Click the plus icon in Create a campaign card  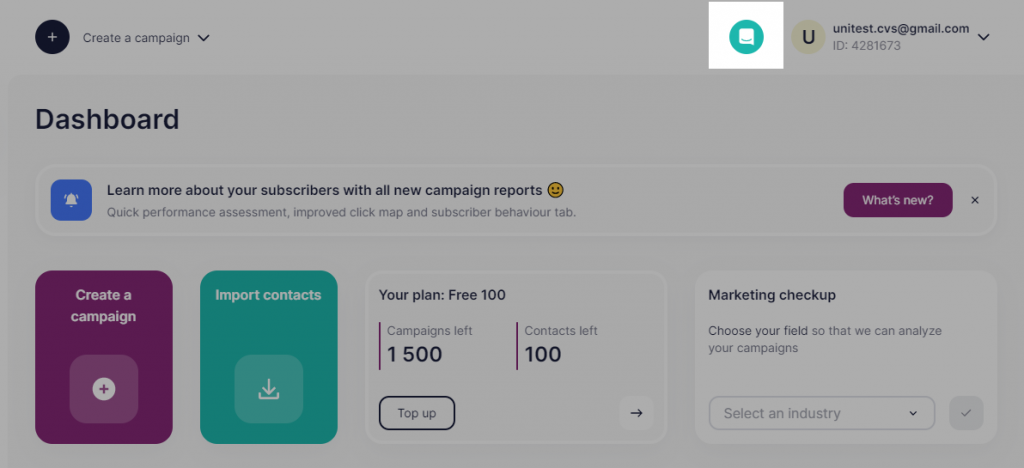pos(104,389)
